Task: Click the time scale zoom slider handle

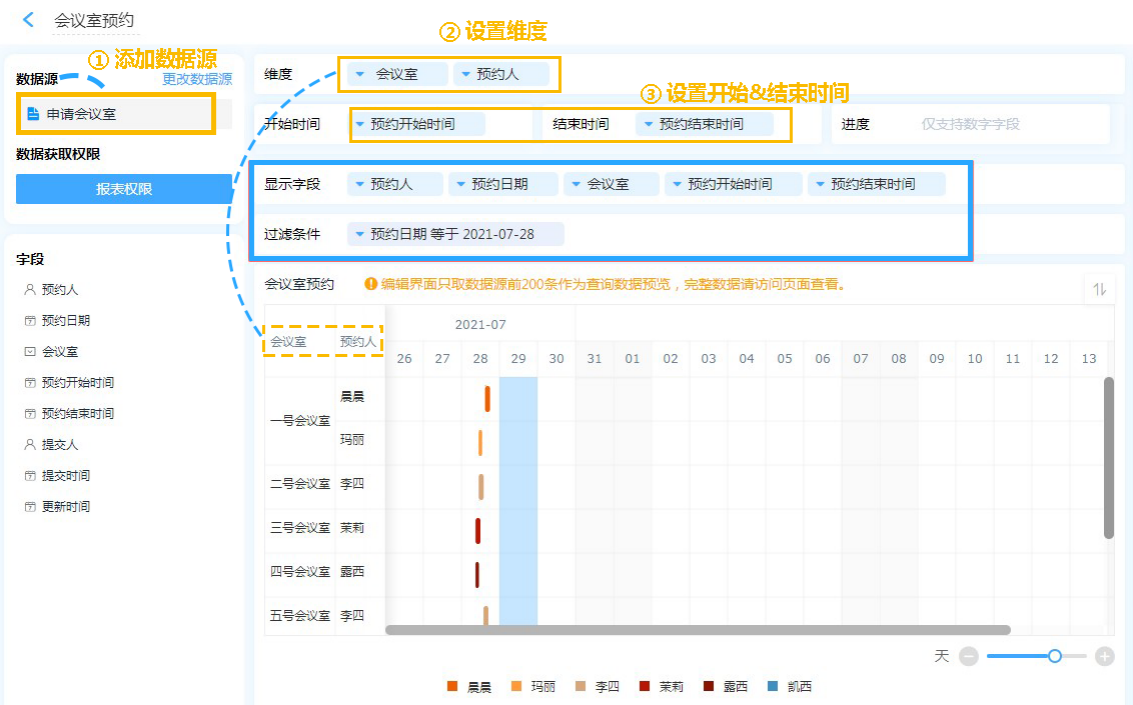Action: click(1054, 656)
